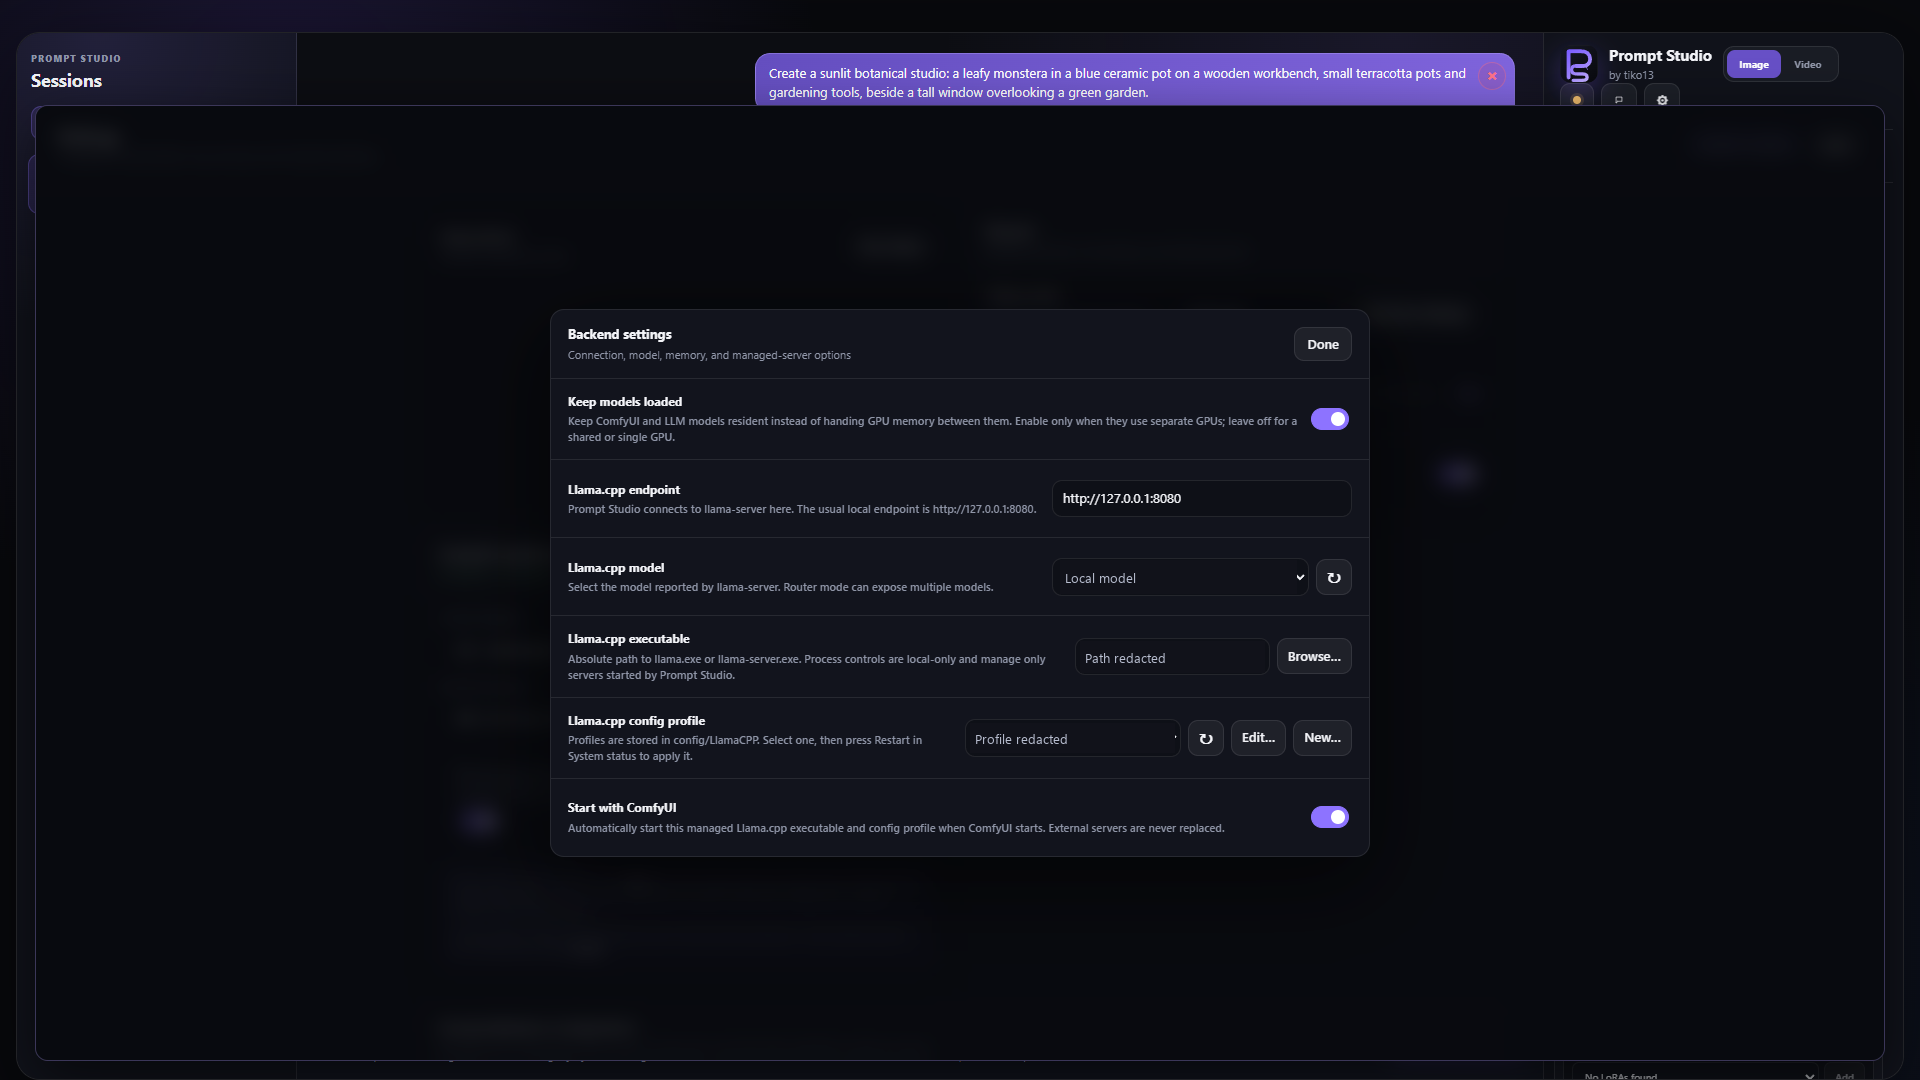Click Done in Backend settings
Screen dimensions: 1920x1080
1322,344
